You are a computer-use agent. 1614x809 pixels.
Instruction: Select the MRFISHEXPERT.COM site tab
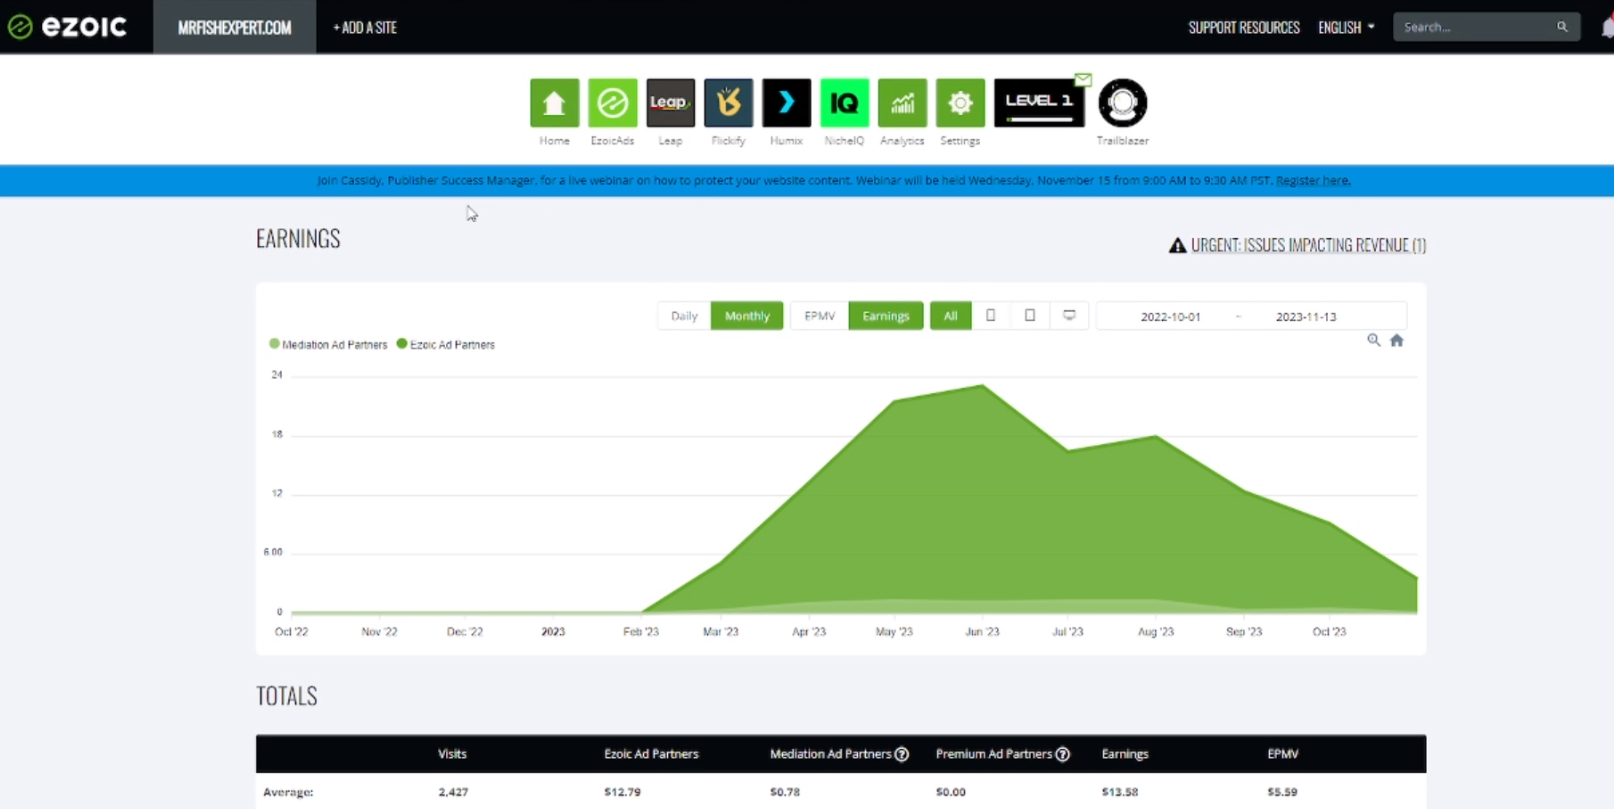[235, 27]
